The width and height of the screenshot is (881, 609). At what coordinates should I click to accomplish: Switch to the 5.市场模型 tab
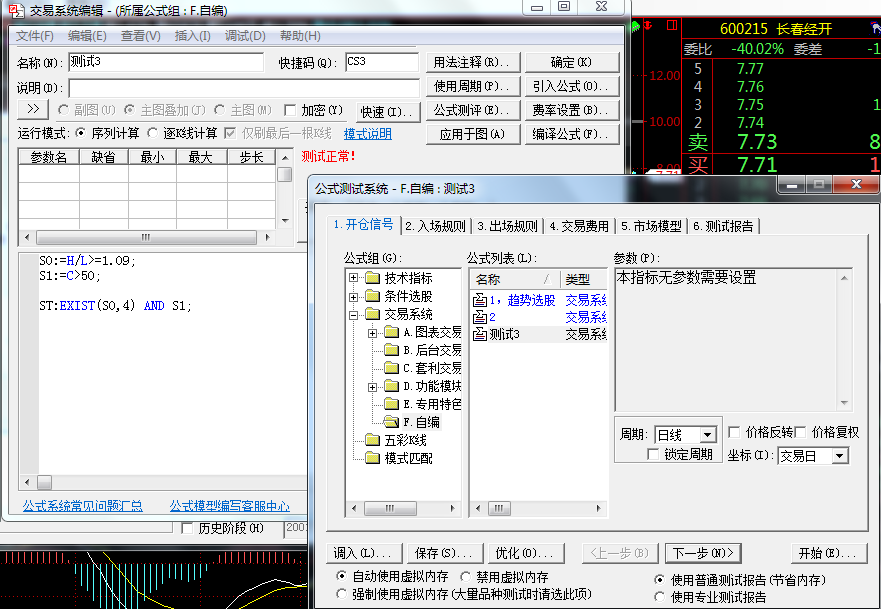coord(651,226)
